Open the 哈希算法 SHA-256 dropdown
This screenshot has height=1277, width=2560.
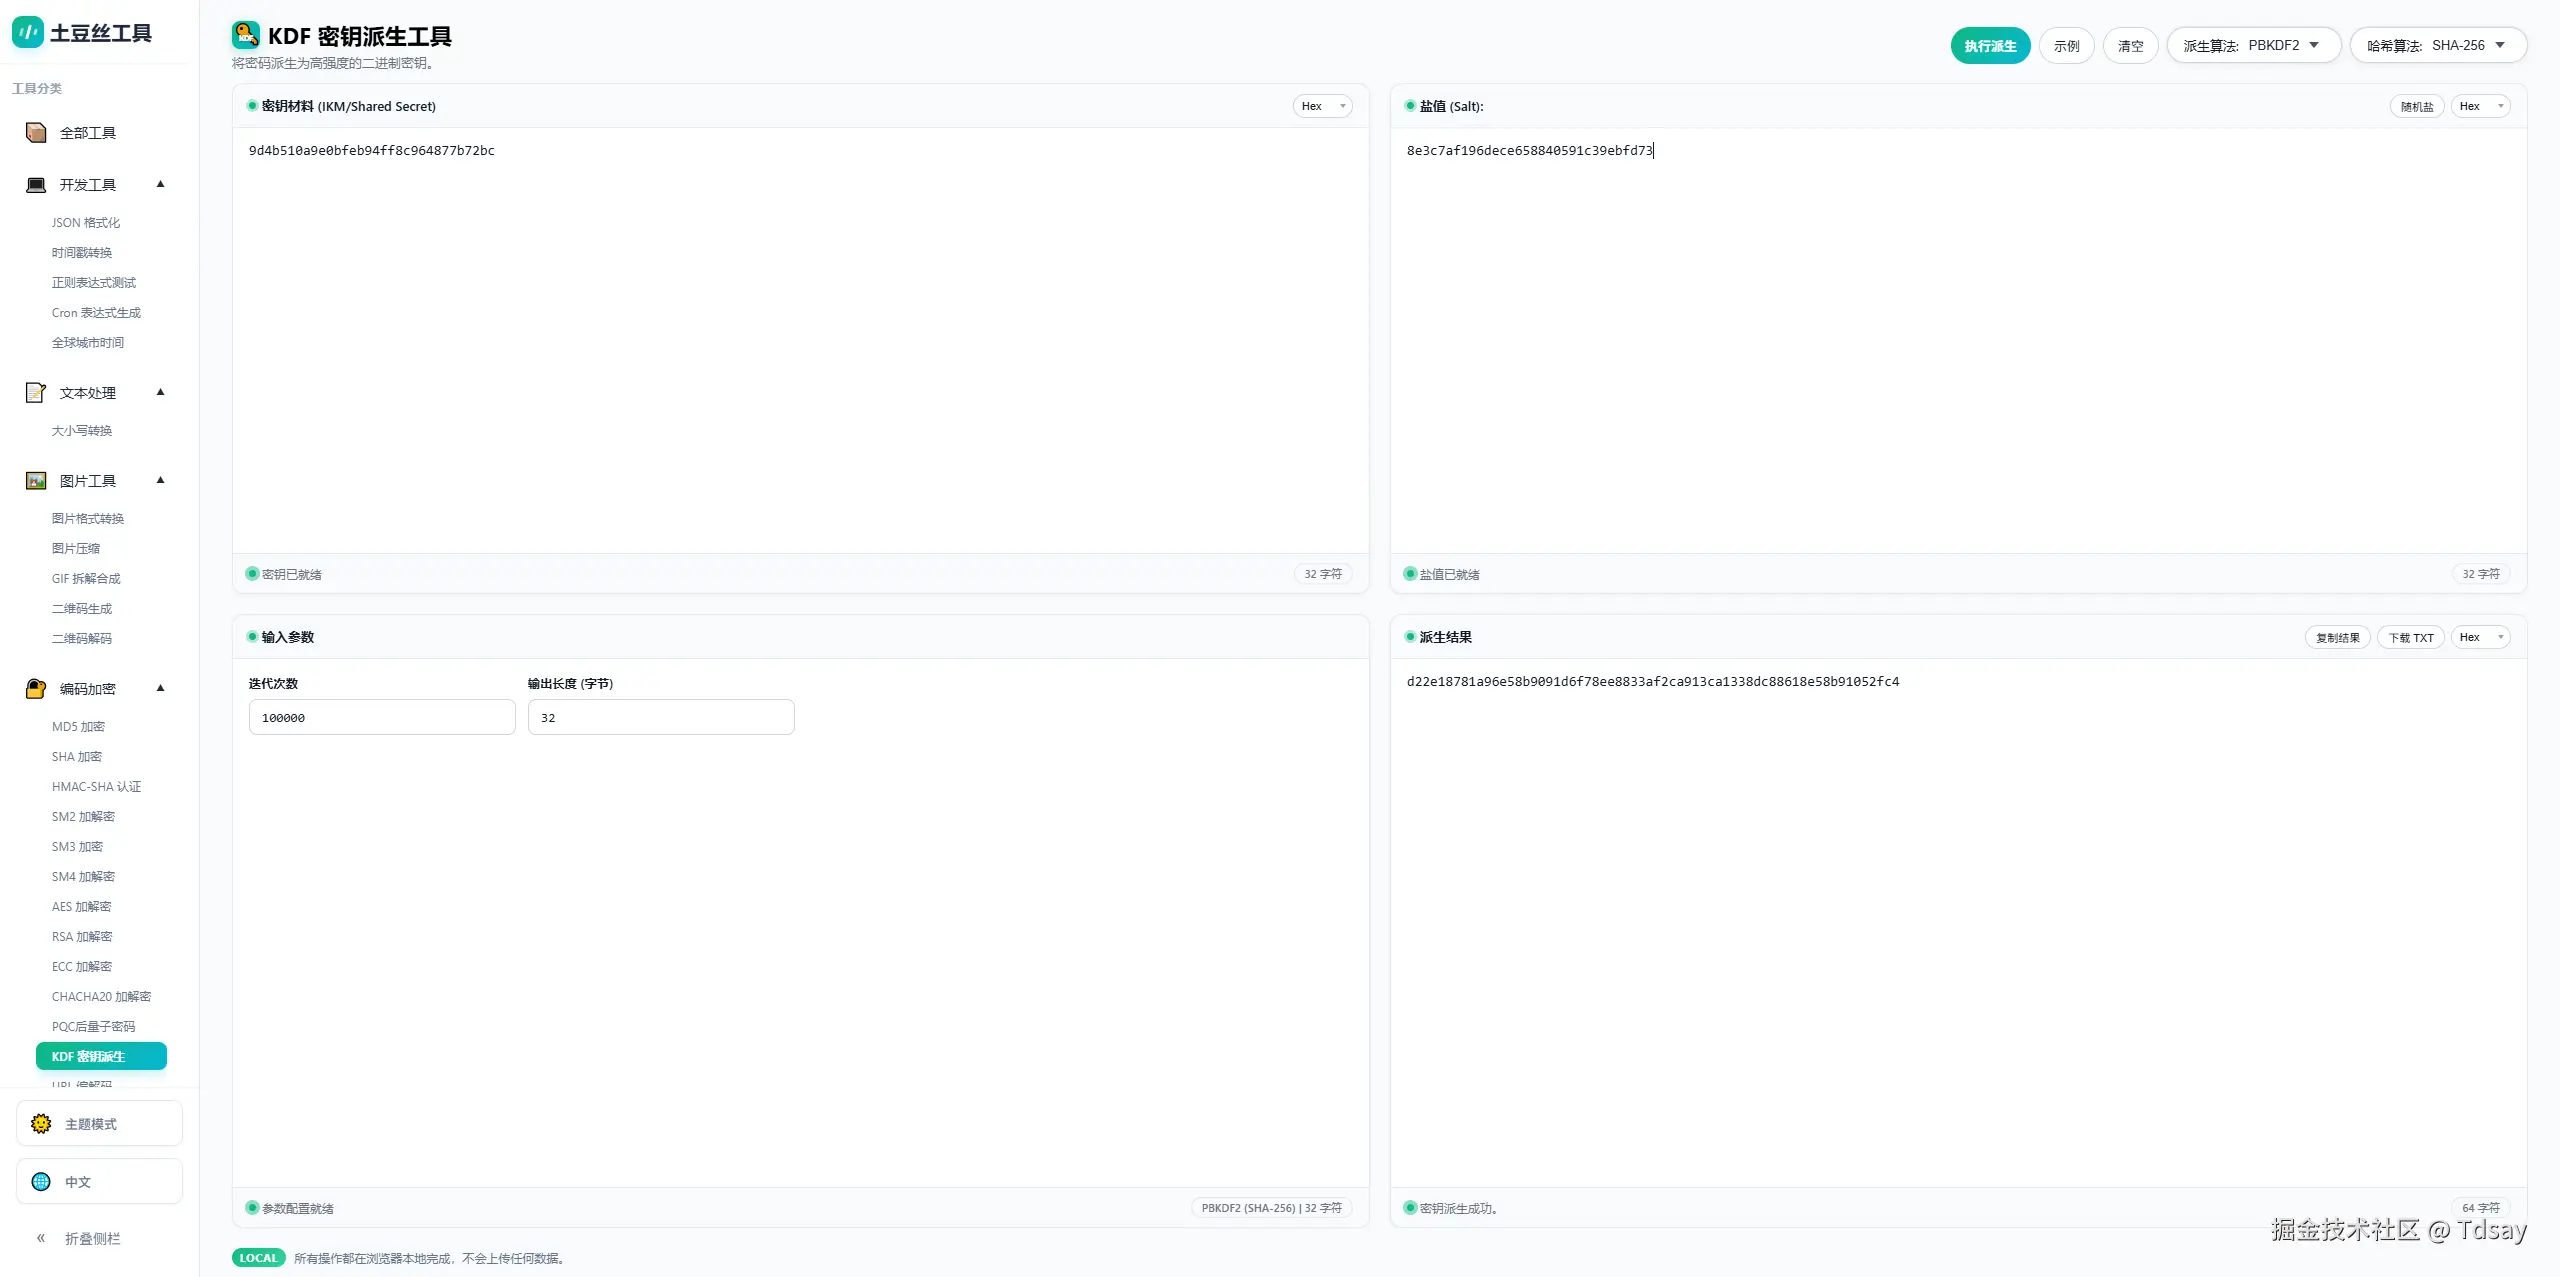[2437, 46]
